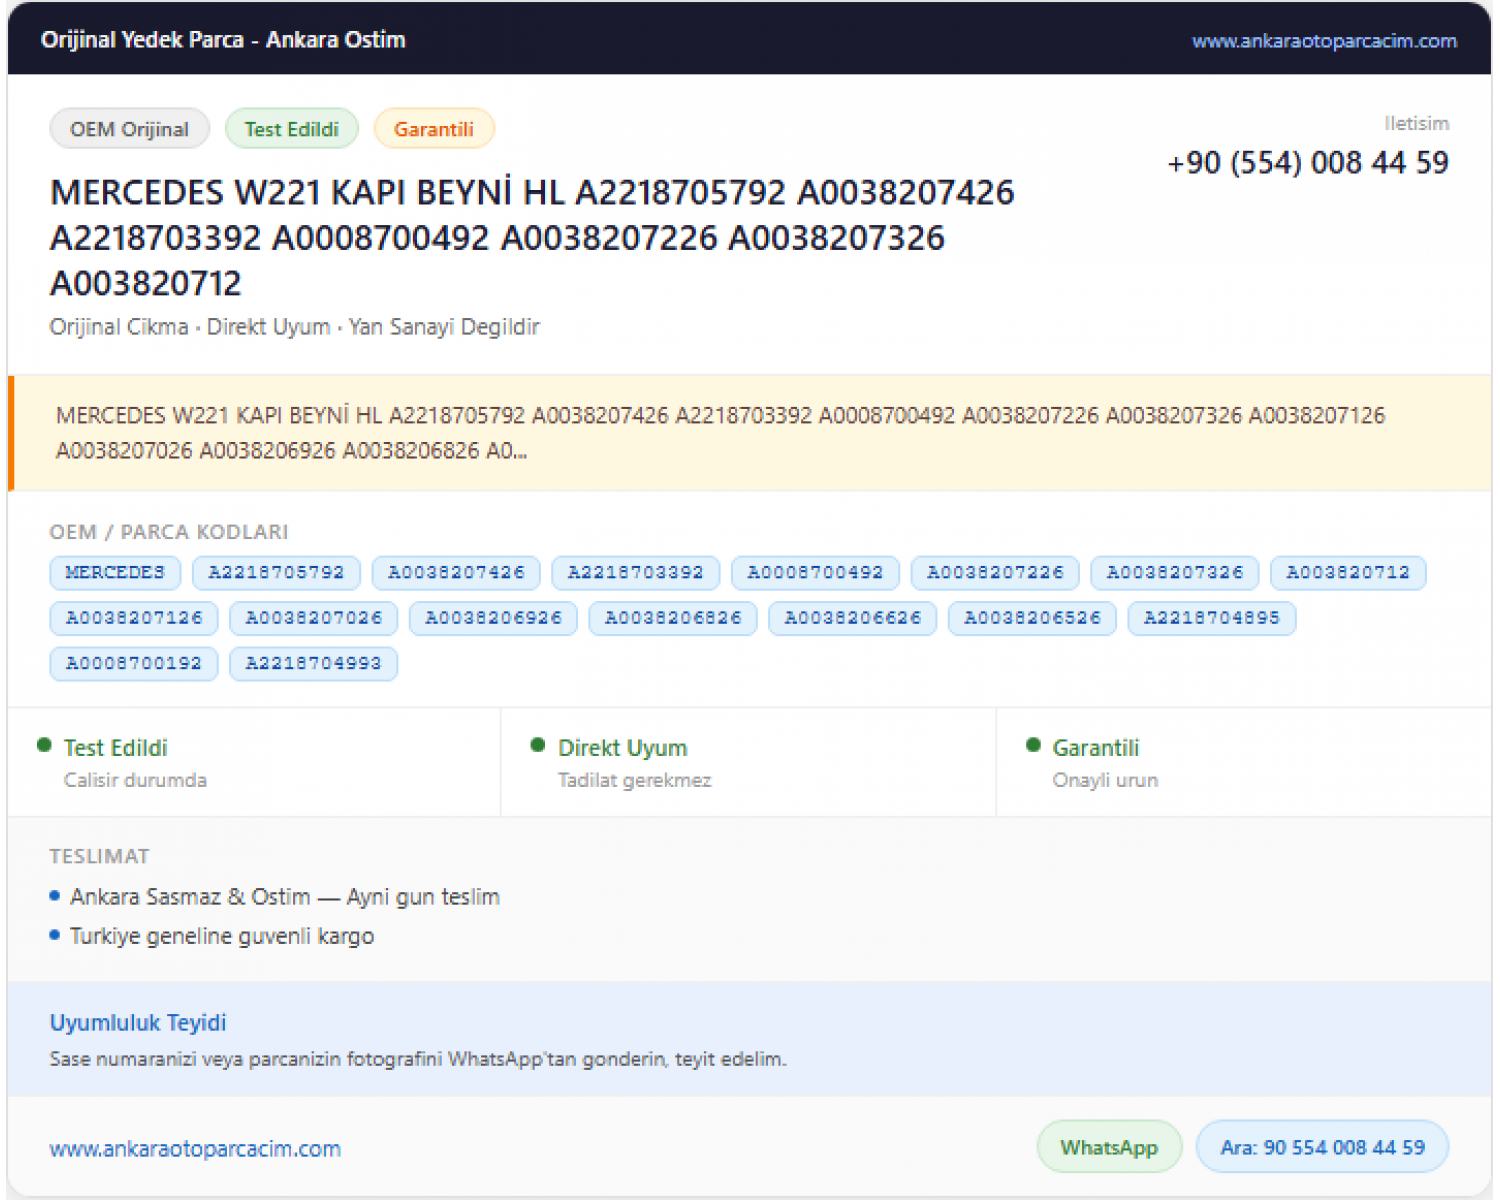Select the A0038207126 code chip
The height and width of the screenshot is (1200, 1500).
point(134,618)
